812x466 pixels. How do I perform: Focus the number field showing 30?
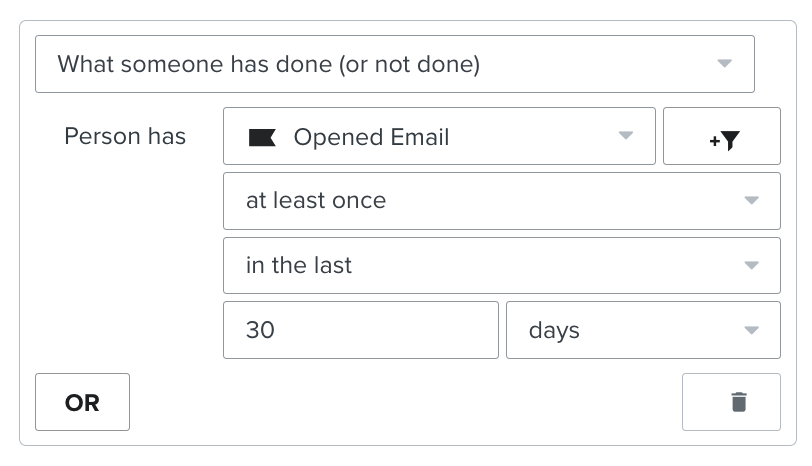tap(360, 330)
